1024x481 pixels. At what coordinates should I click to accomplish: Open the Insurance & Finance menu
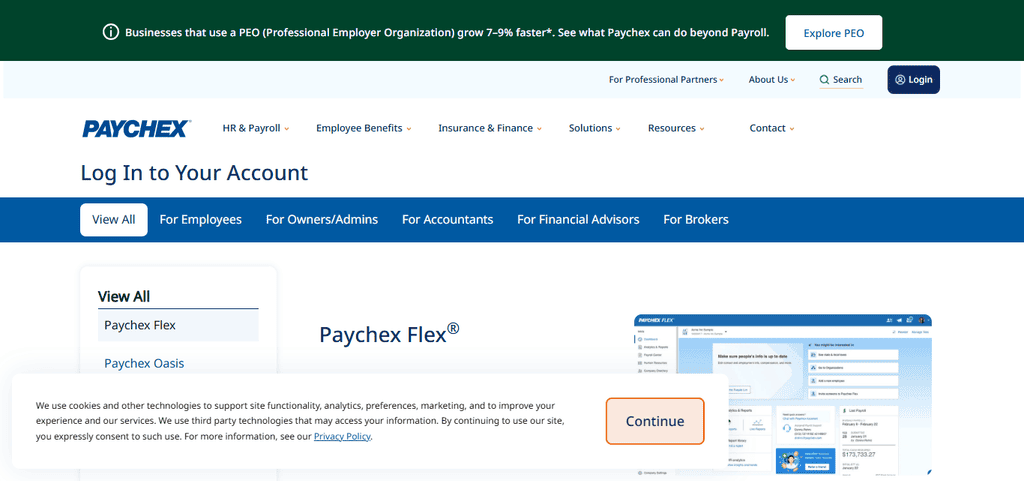(x=490, y=129)
